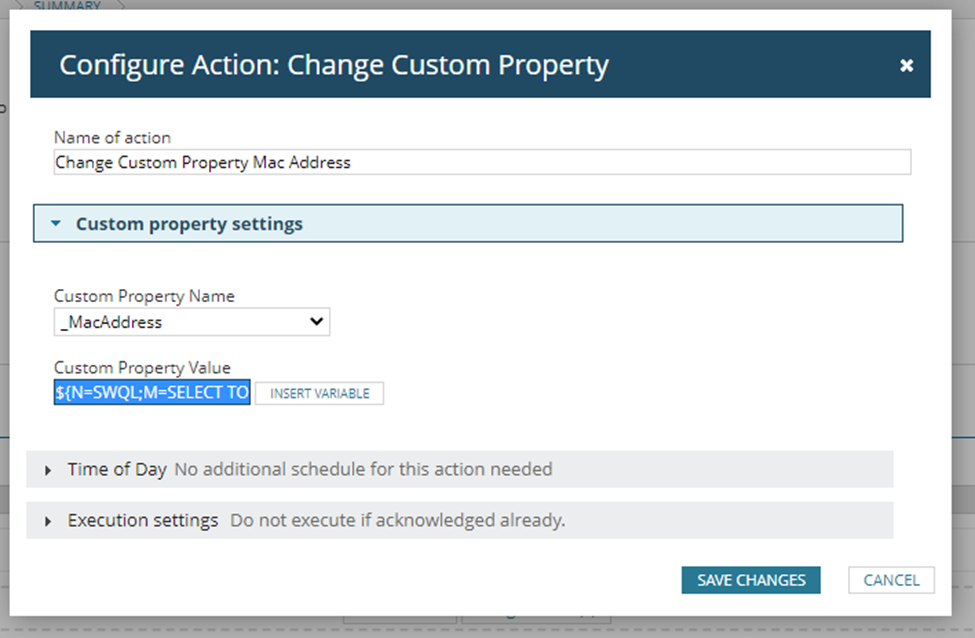
Task: Save changes to the action
Action: [x=750, y=580]
